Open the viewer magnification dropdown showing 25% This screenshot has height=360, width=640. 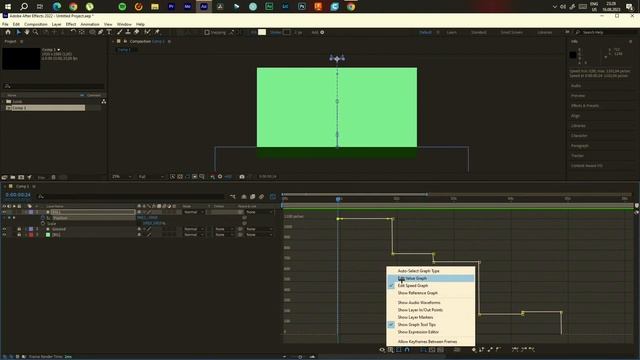[x=122, y=176]
